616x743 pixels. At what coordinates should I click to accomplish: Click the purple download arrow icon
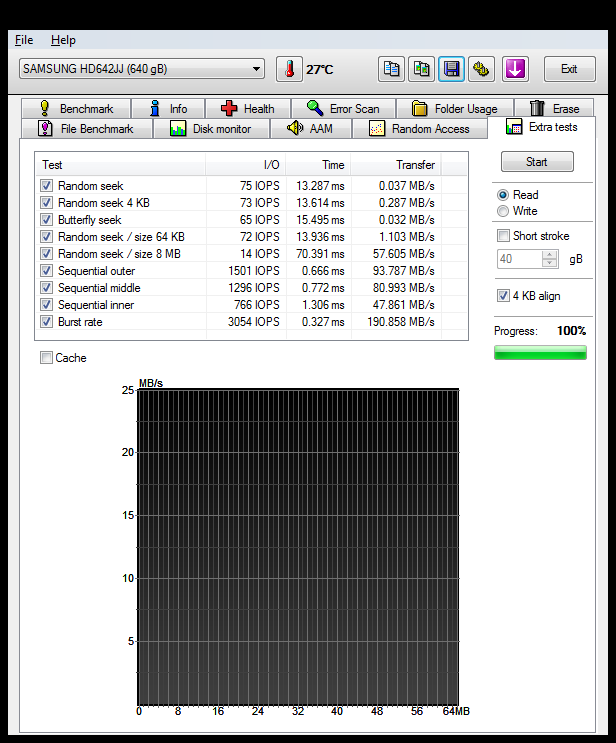point(515,69)
